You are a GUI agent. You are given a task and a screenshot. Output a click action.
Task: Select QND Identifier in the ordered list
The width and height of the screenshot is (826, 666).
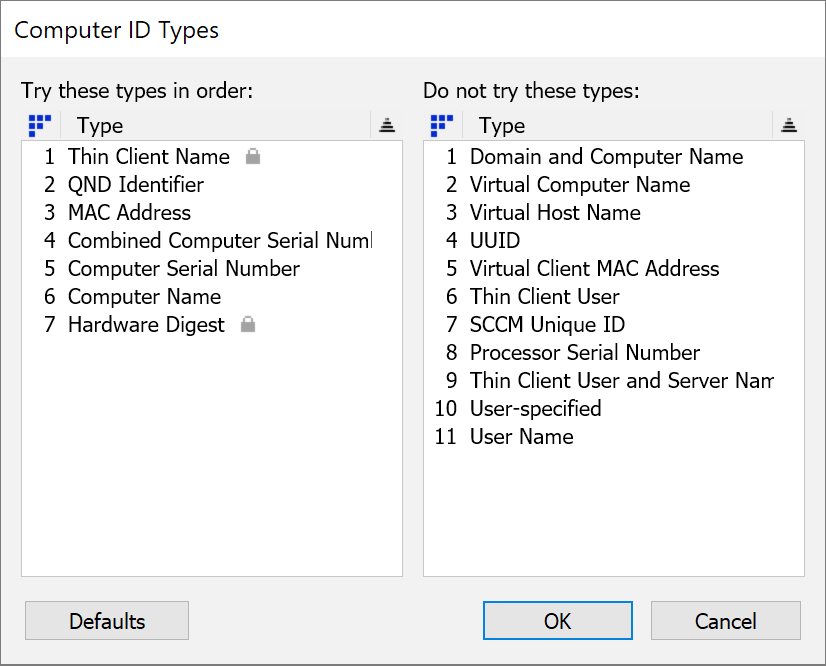136,185
